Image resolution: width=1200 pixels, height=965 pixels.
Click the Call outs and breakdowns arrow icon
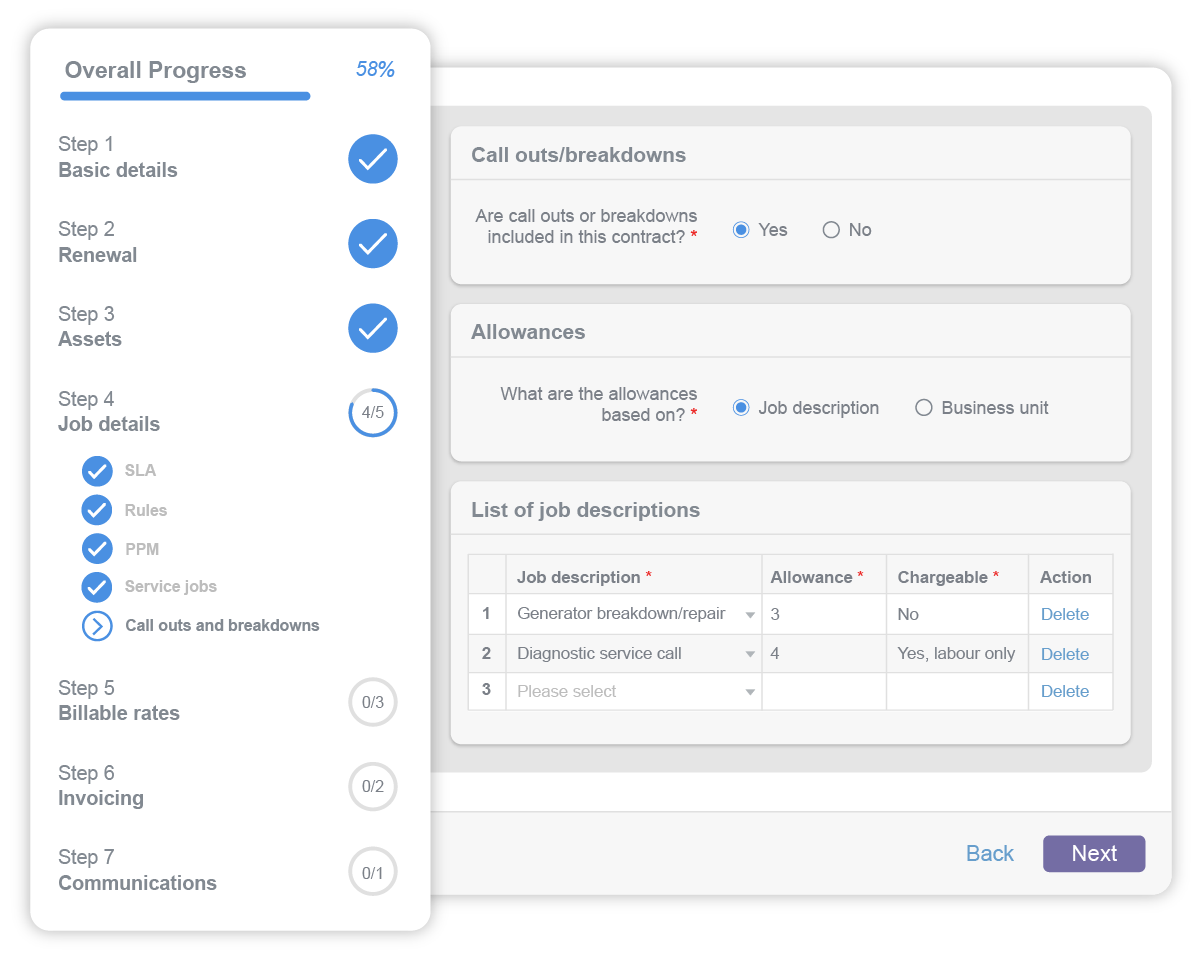[97, 626]
